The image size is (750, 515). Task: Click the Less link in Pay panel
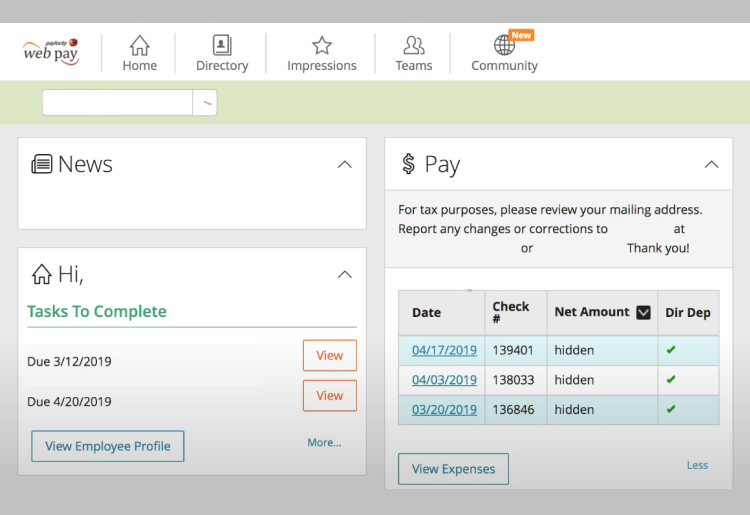coord(697,465)
